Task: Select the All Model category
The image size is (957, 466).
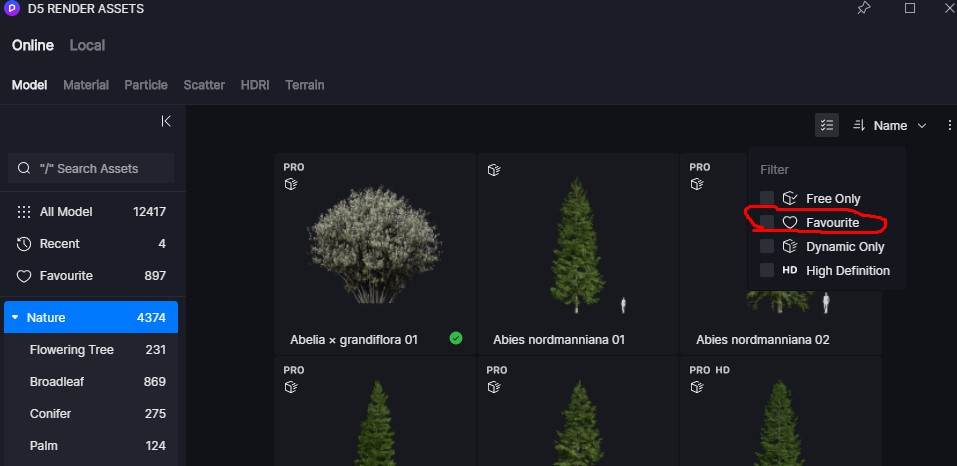Action: click(x=91, y=212)
